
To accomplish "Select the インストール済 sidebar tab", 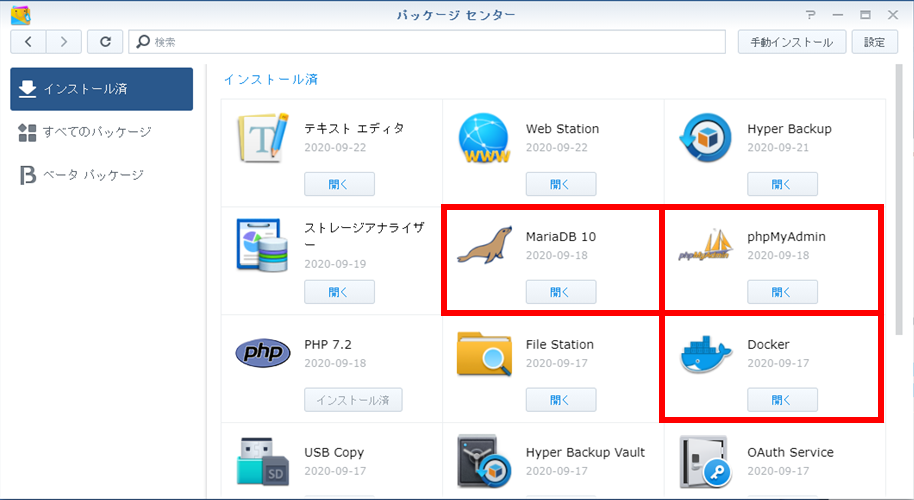I will pos(101,89).
